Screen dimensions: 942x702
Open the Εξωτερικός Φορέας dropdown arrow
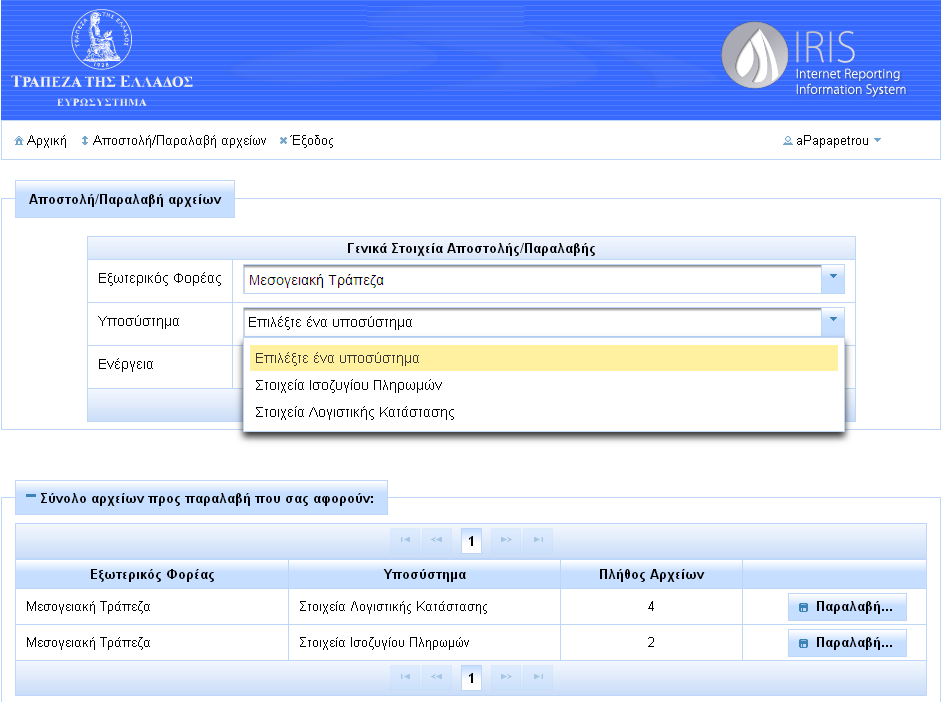833,279
